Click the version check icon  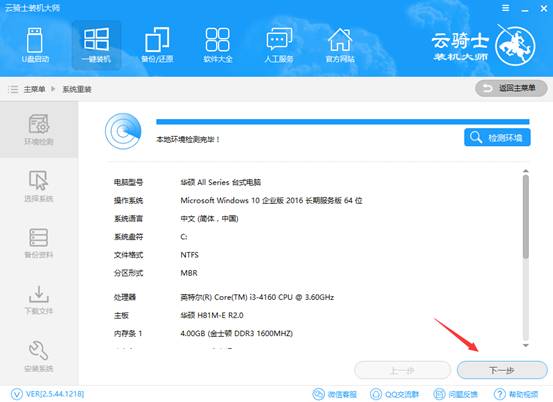tap(17, 394)
